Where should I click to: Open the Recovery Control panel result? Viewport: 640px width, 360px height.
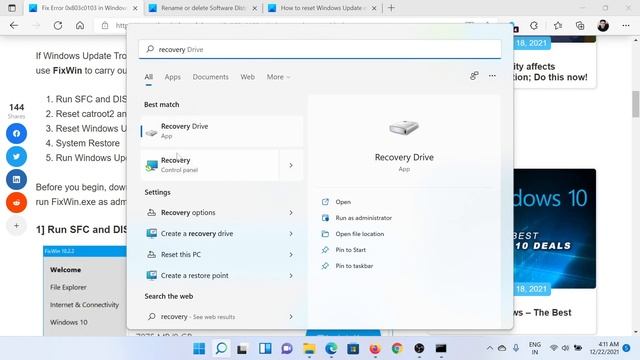(x=210, y=165)
